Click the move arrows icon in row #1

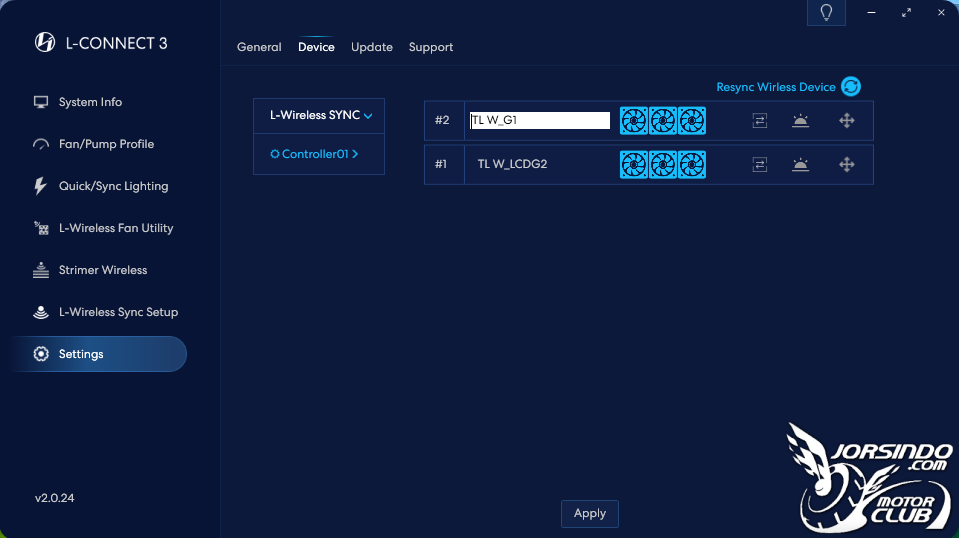coord(846,164)
